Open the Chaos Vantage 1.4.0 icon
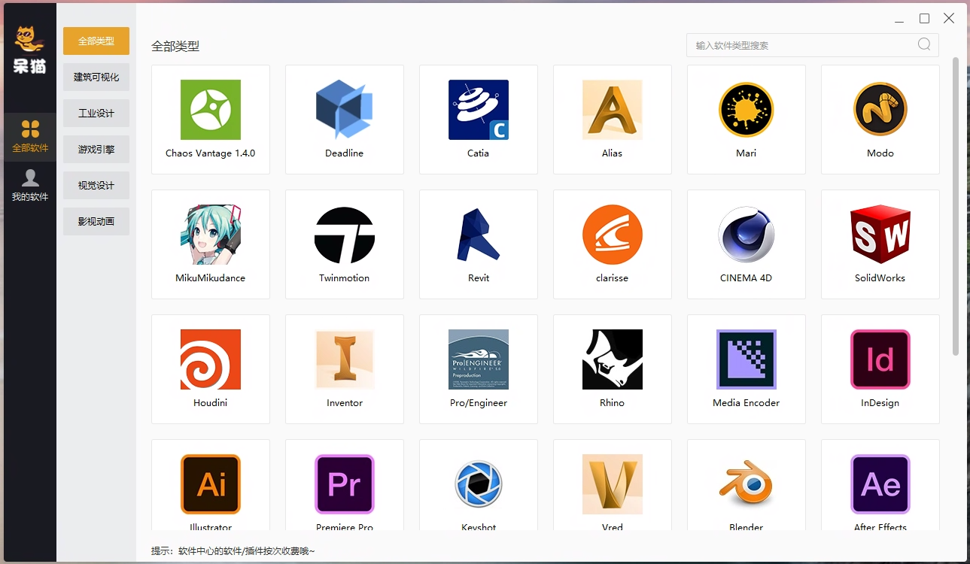Viewport: 970px width, 564px height. click(210, 109)
